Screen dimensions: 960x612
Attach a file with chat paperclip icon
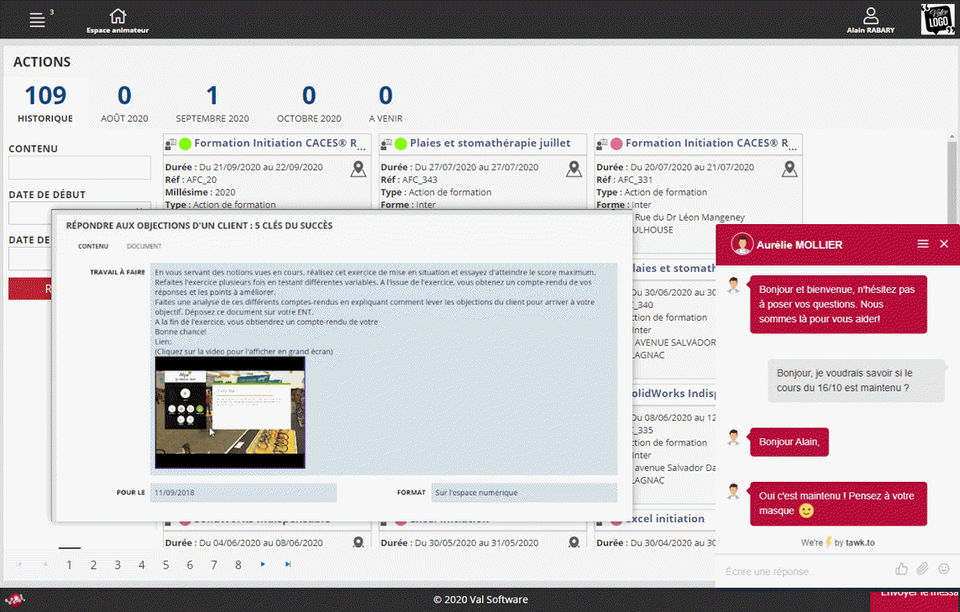tap(922, 570)
